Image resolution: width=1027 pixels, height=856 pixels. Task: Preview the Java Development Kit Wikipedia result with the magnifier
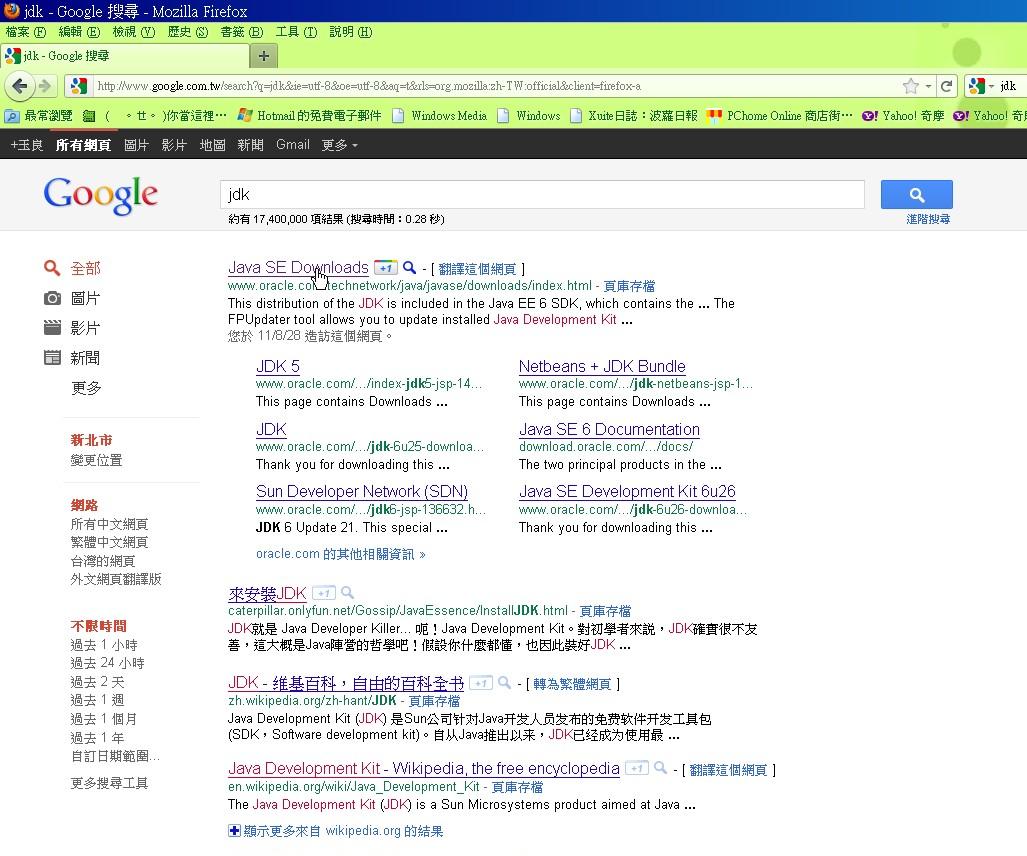660,768
